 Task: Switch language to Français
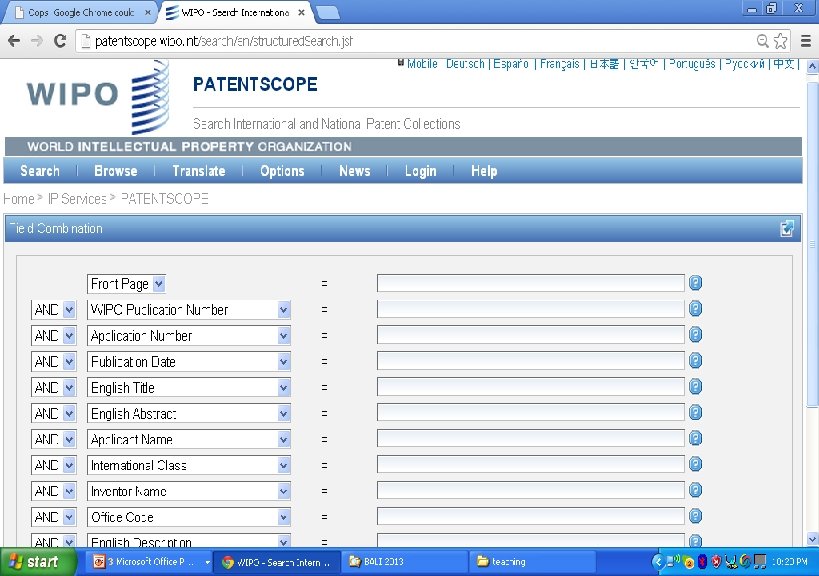click(559, 64)
